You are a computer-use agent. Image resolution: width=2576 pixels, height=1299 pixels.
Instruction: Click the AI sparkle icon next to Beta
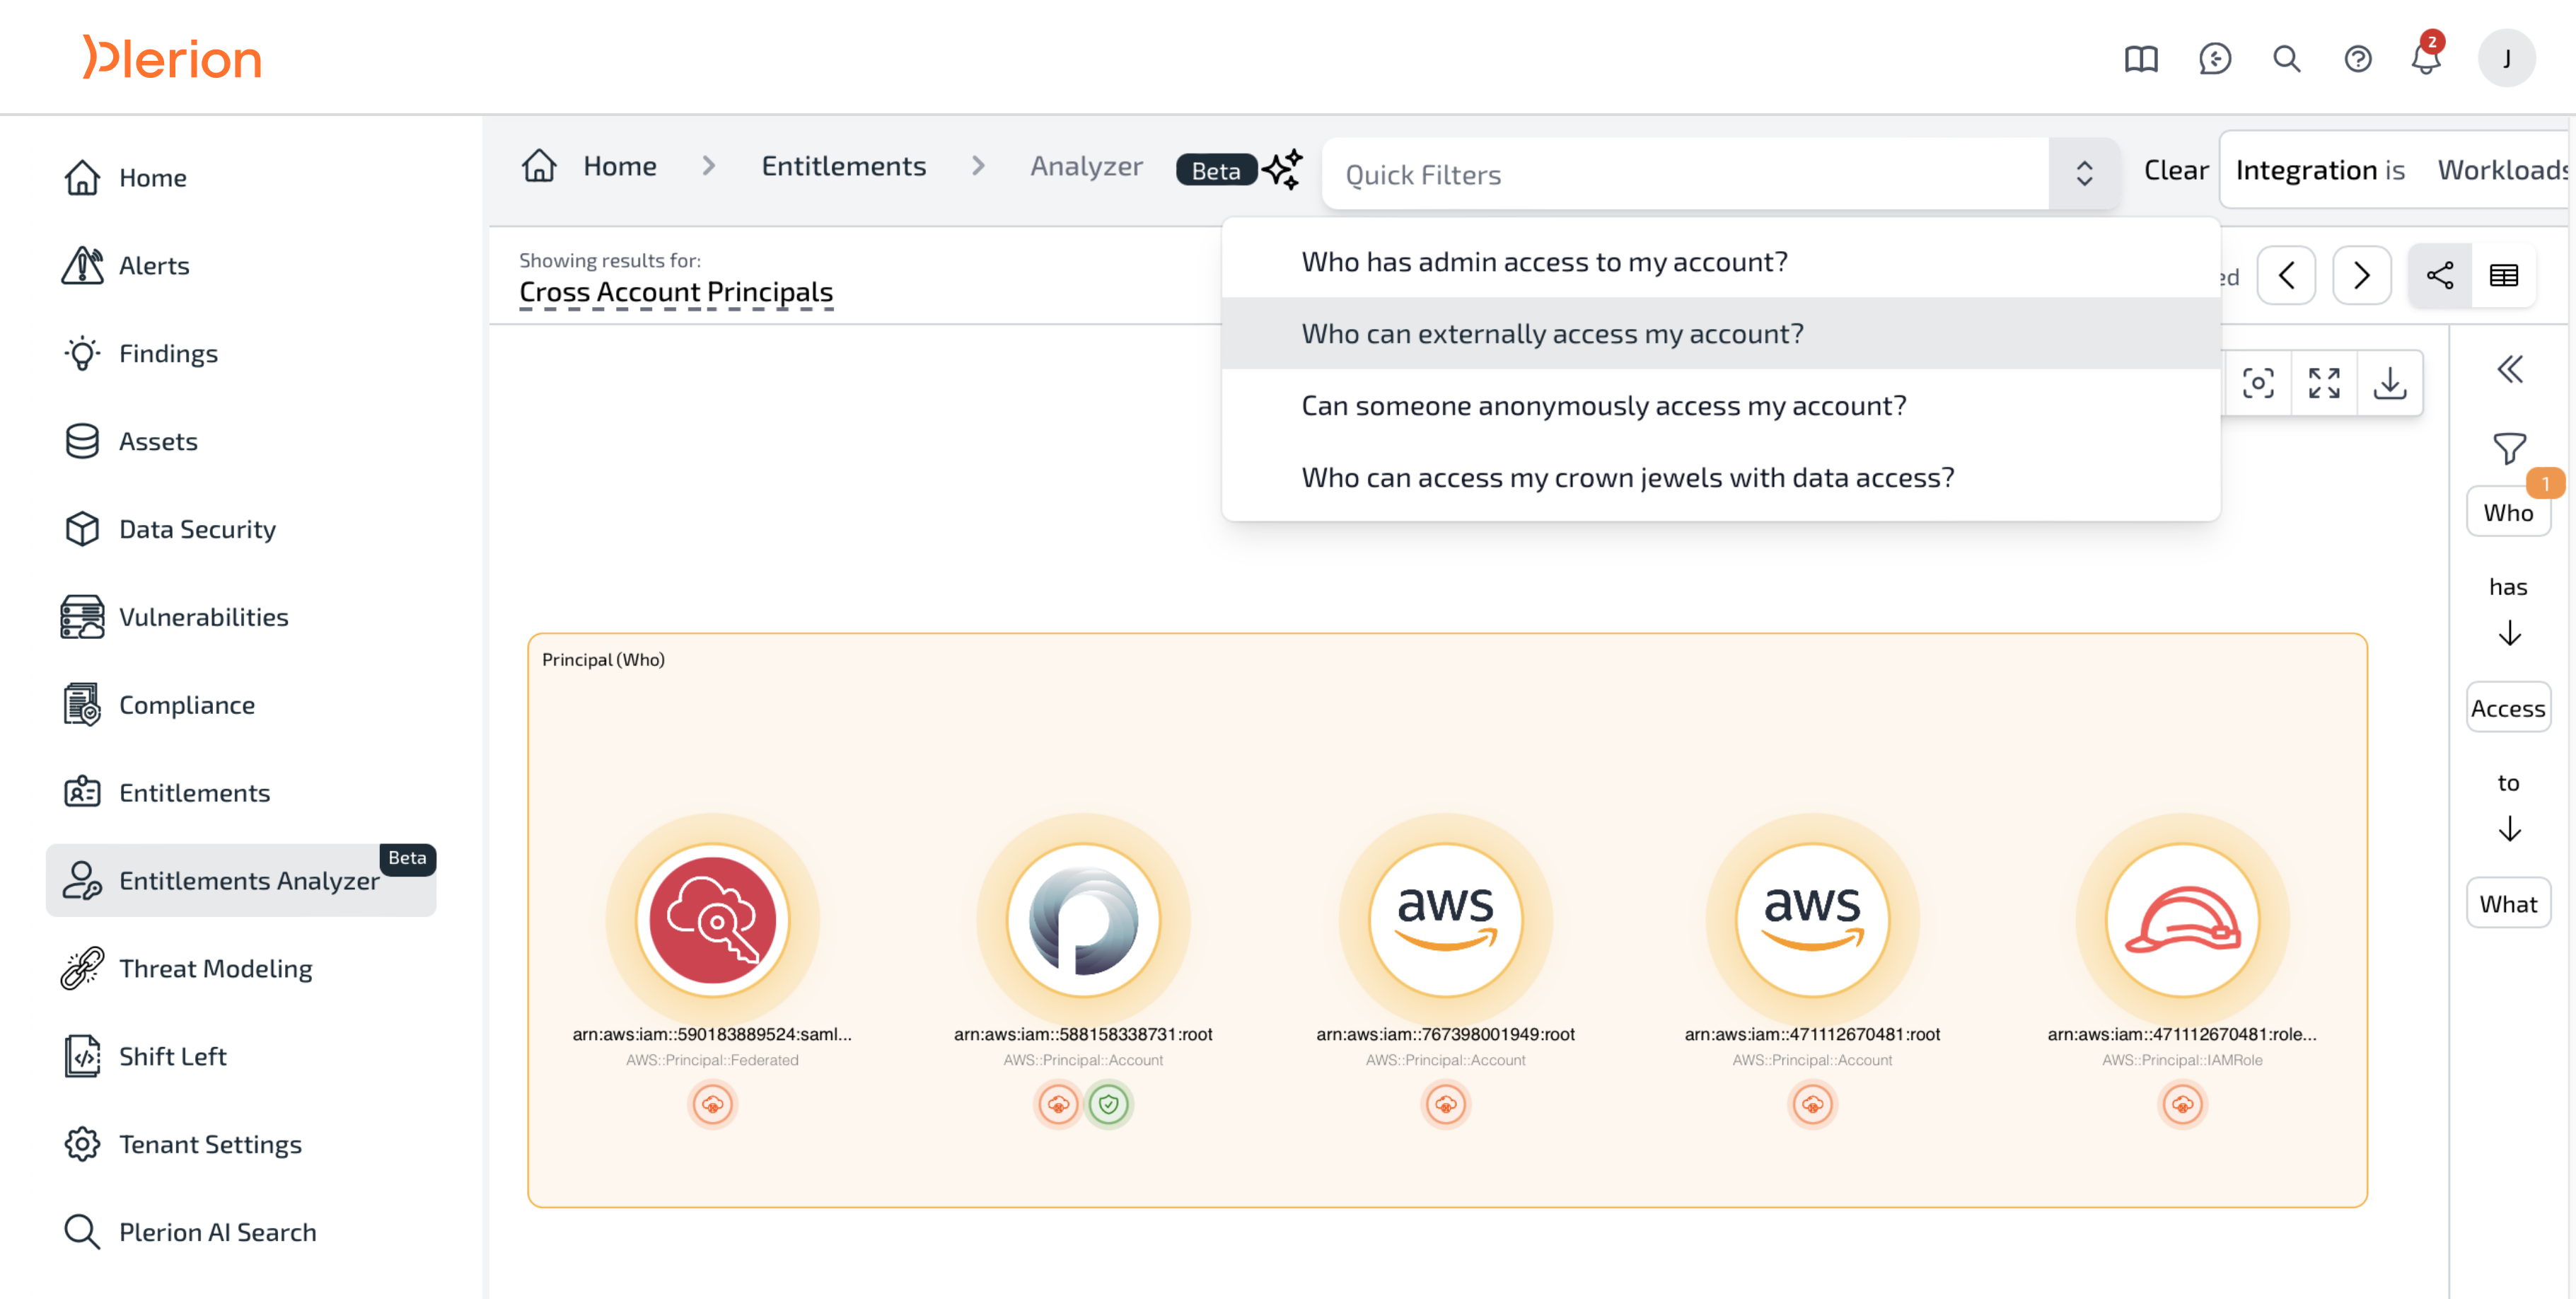[x=1283, y=169]
